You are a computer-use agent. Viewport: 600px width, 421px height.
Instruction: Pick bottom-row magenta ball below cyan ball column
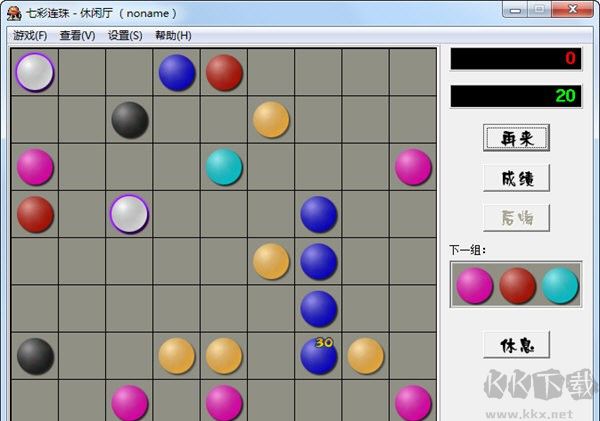coord(224,403)
